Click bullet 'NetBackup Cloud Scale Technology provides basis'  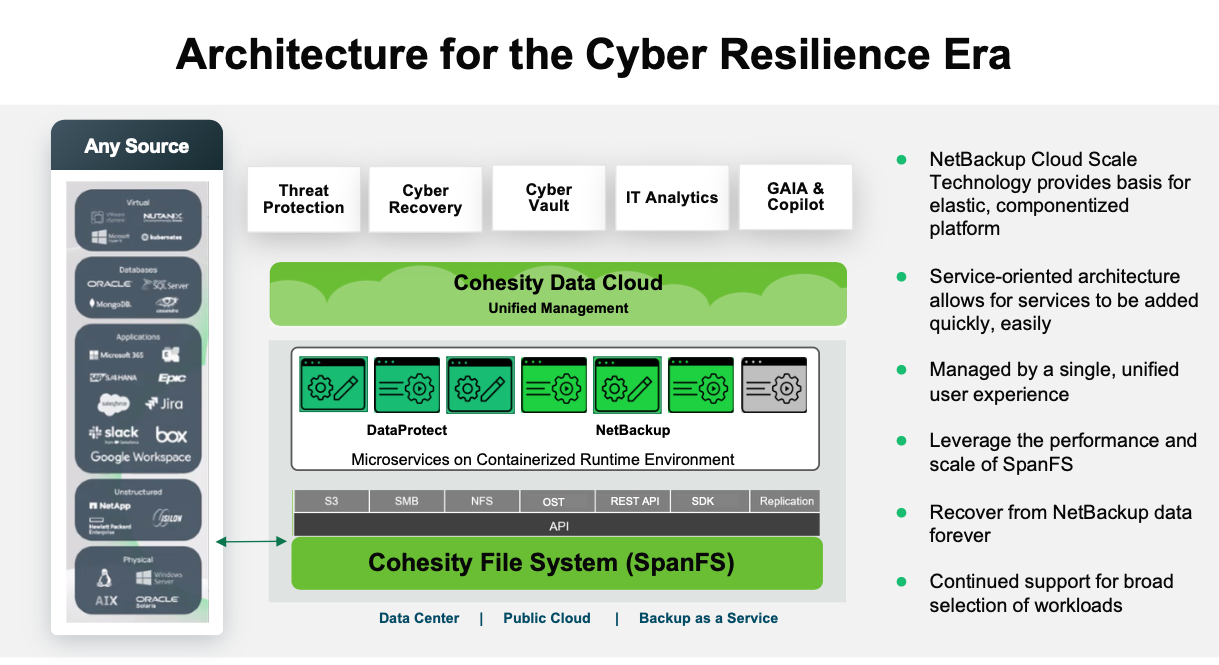click(x=1060, y=194)
